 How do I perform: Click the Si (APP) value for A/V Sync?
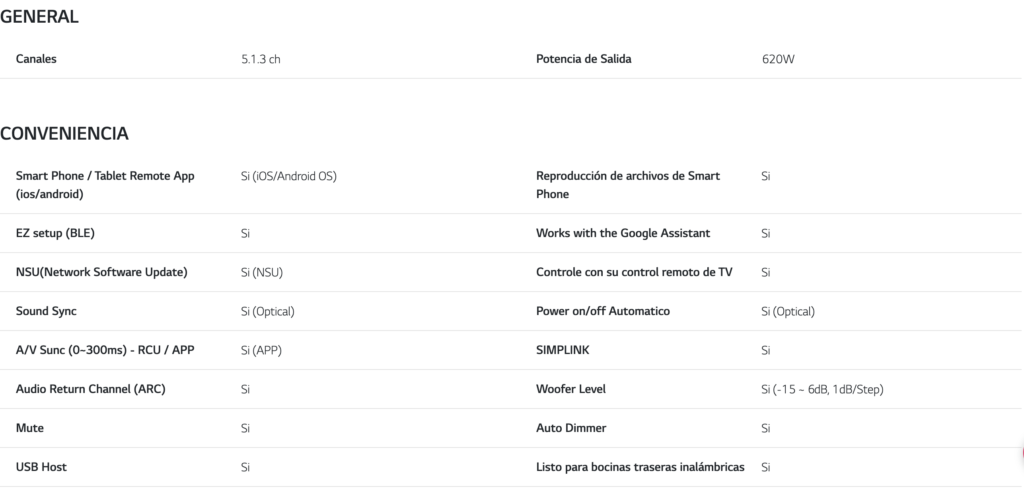click(x=261, y=350)
